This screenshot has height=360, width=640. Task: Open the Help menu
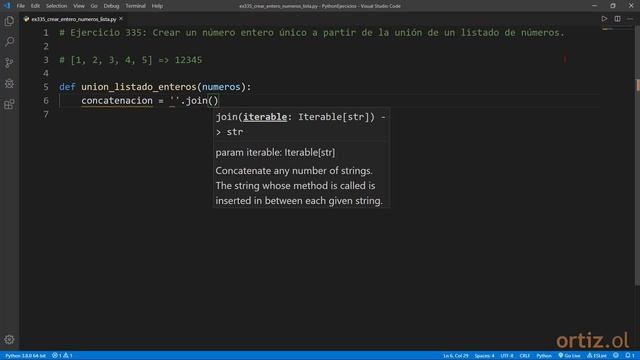(x=157, y=6)
